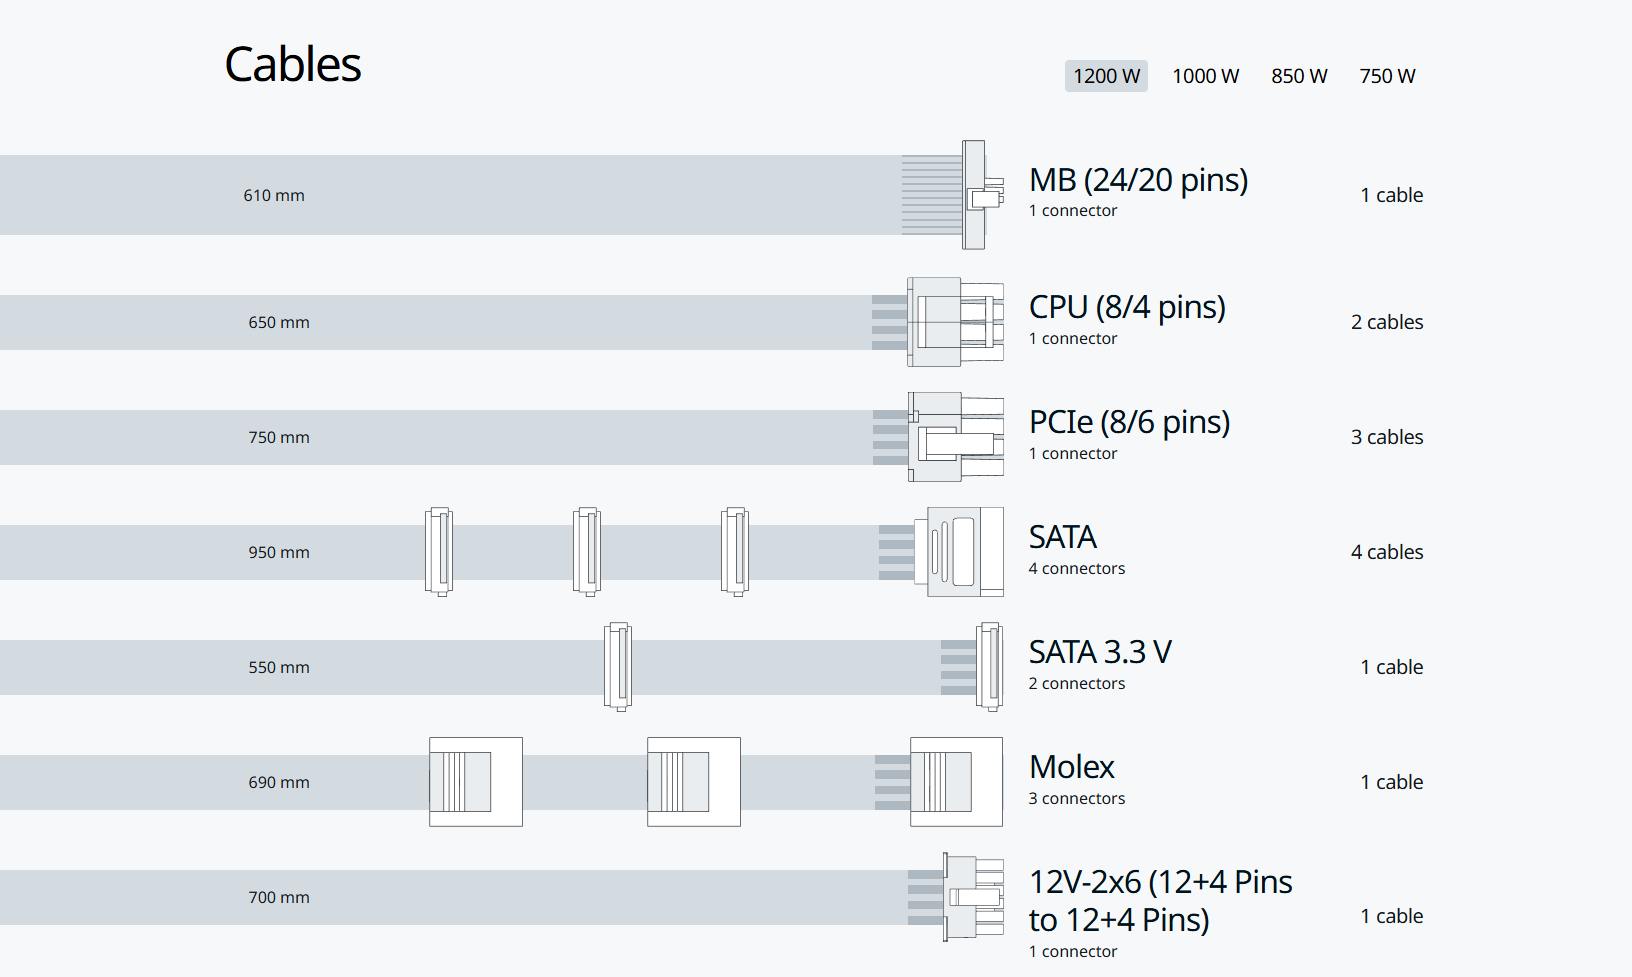Click the leftmost SATA connector on cable

click(x=439, y=552)
